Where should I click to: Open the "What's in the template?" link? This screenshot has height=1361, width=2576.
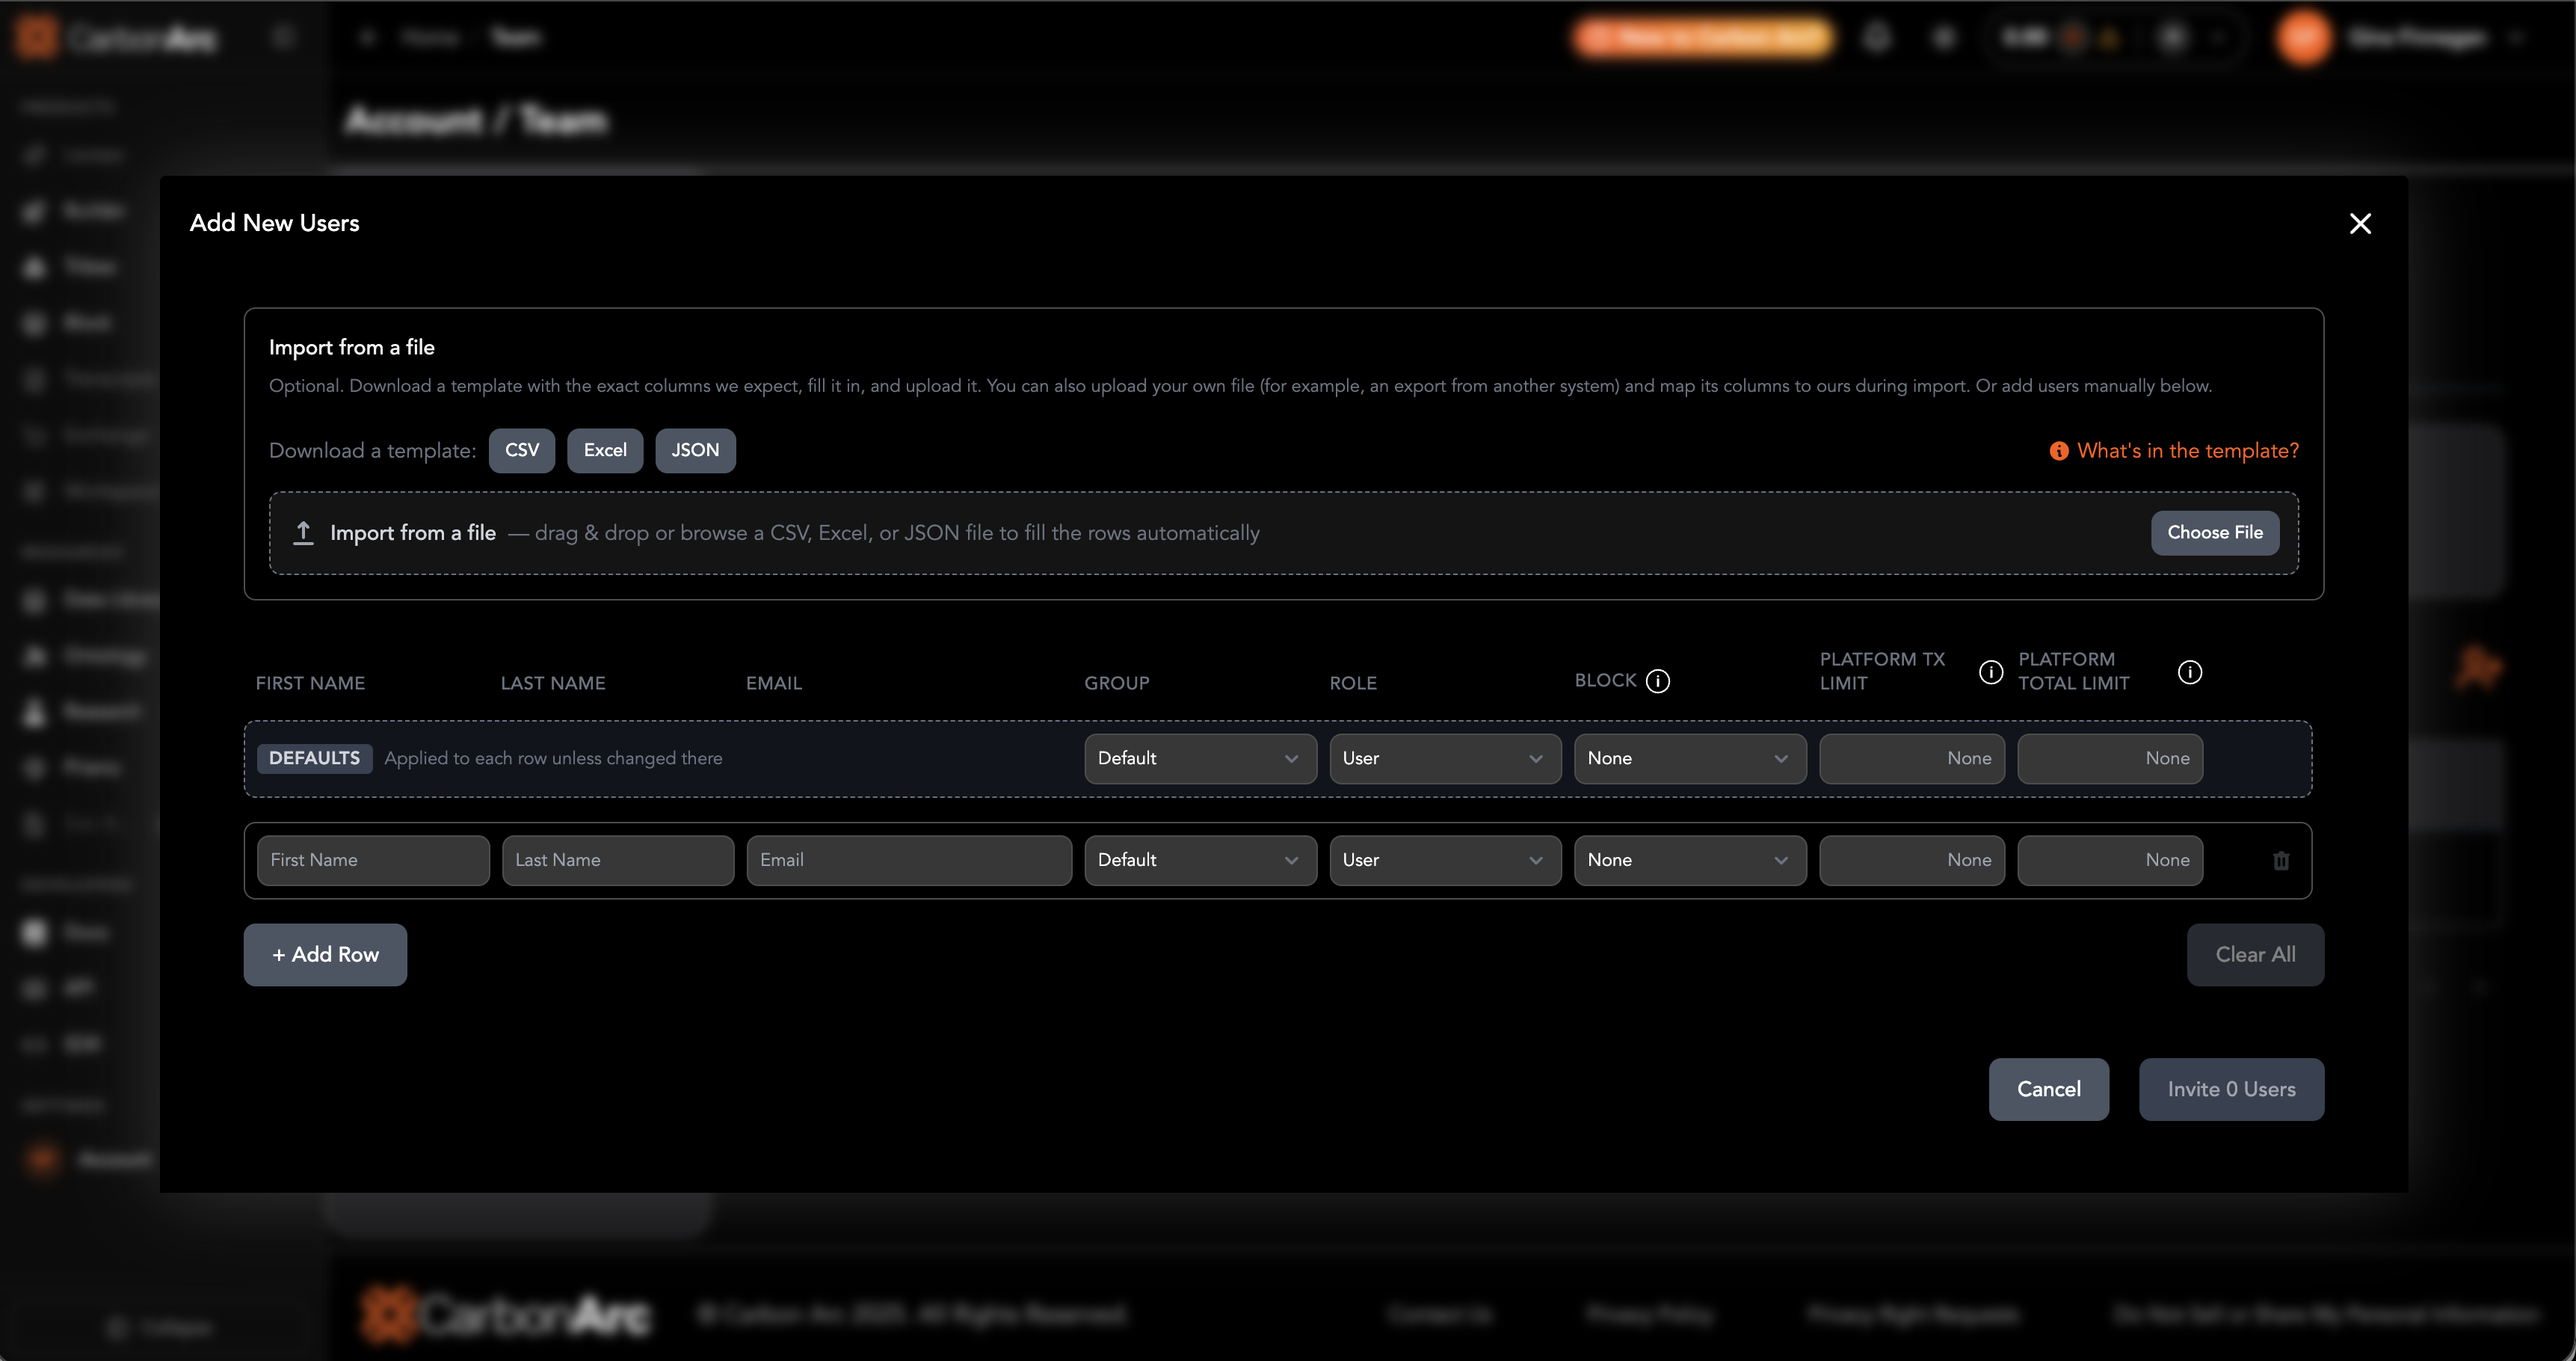point(2174,451)
